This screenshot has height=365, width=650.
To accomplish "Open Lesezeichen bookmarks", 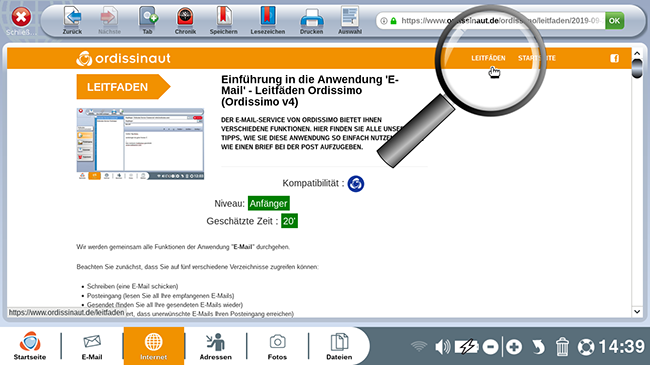I will point(268,20).
